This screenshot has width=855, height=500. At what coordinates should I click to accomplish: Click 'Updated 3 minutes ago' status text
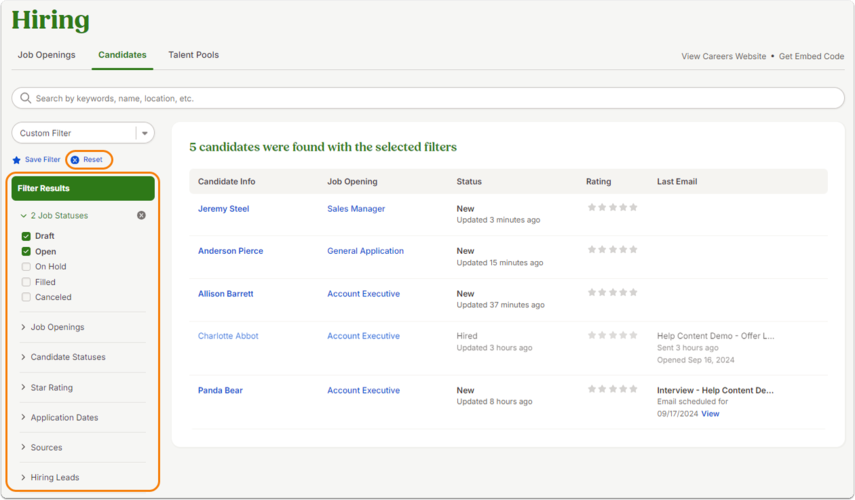tap(498, 220)
